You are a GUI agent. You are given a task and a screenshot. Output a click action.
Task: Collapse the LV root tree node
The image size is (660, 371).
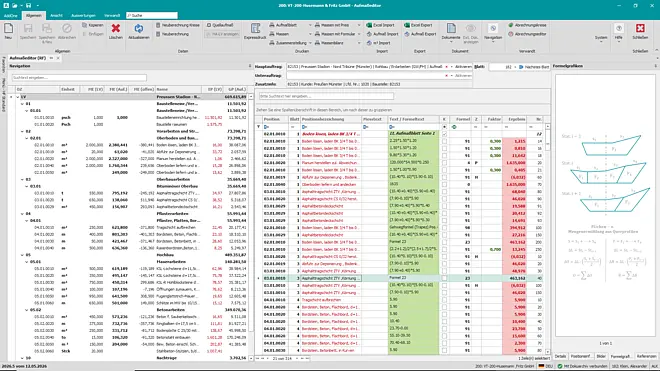pos(17,97)
